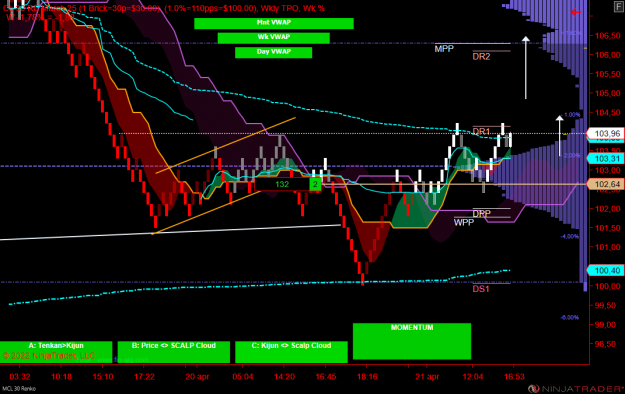
Task: Click the 20 apr date label
Action: [x=197, y=377]
